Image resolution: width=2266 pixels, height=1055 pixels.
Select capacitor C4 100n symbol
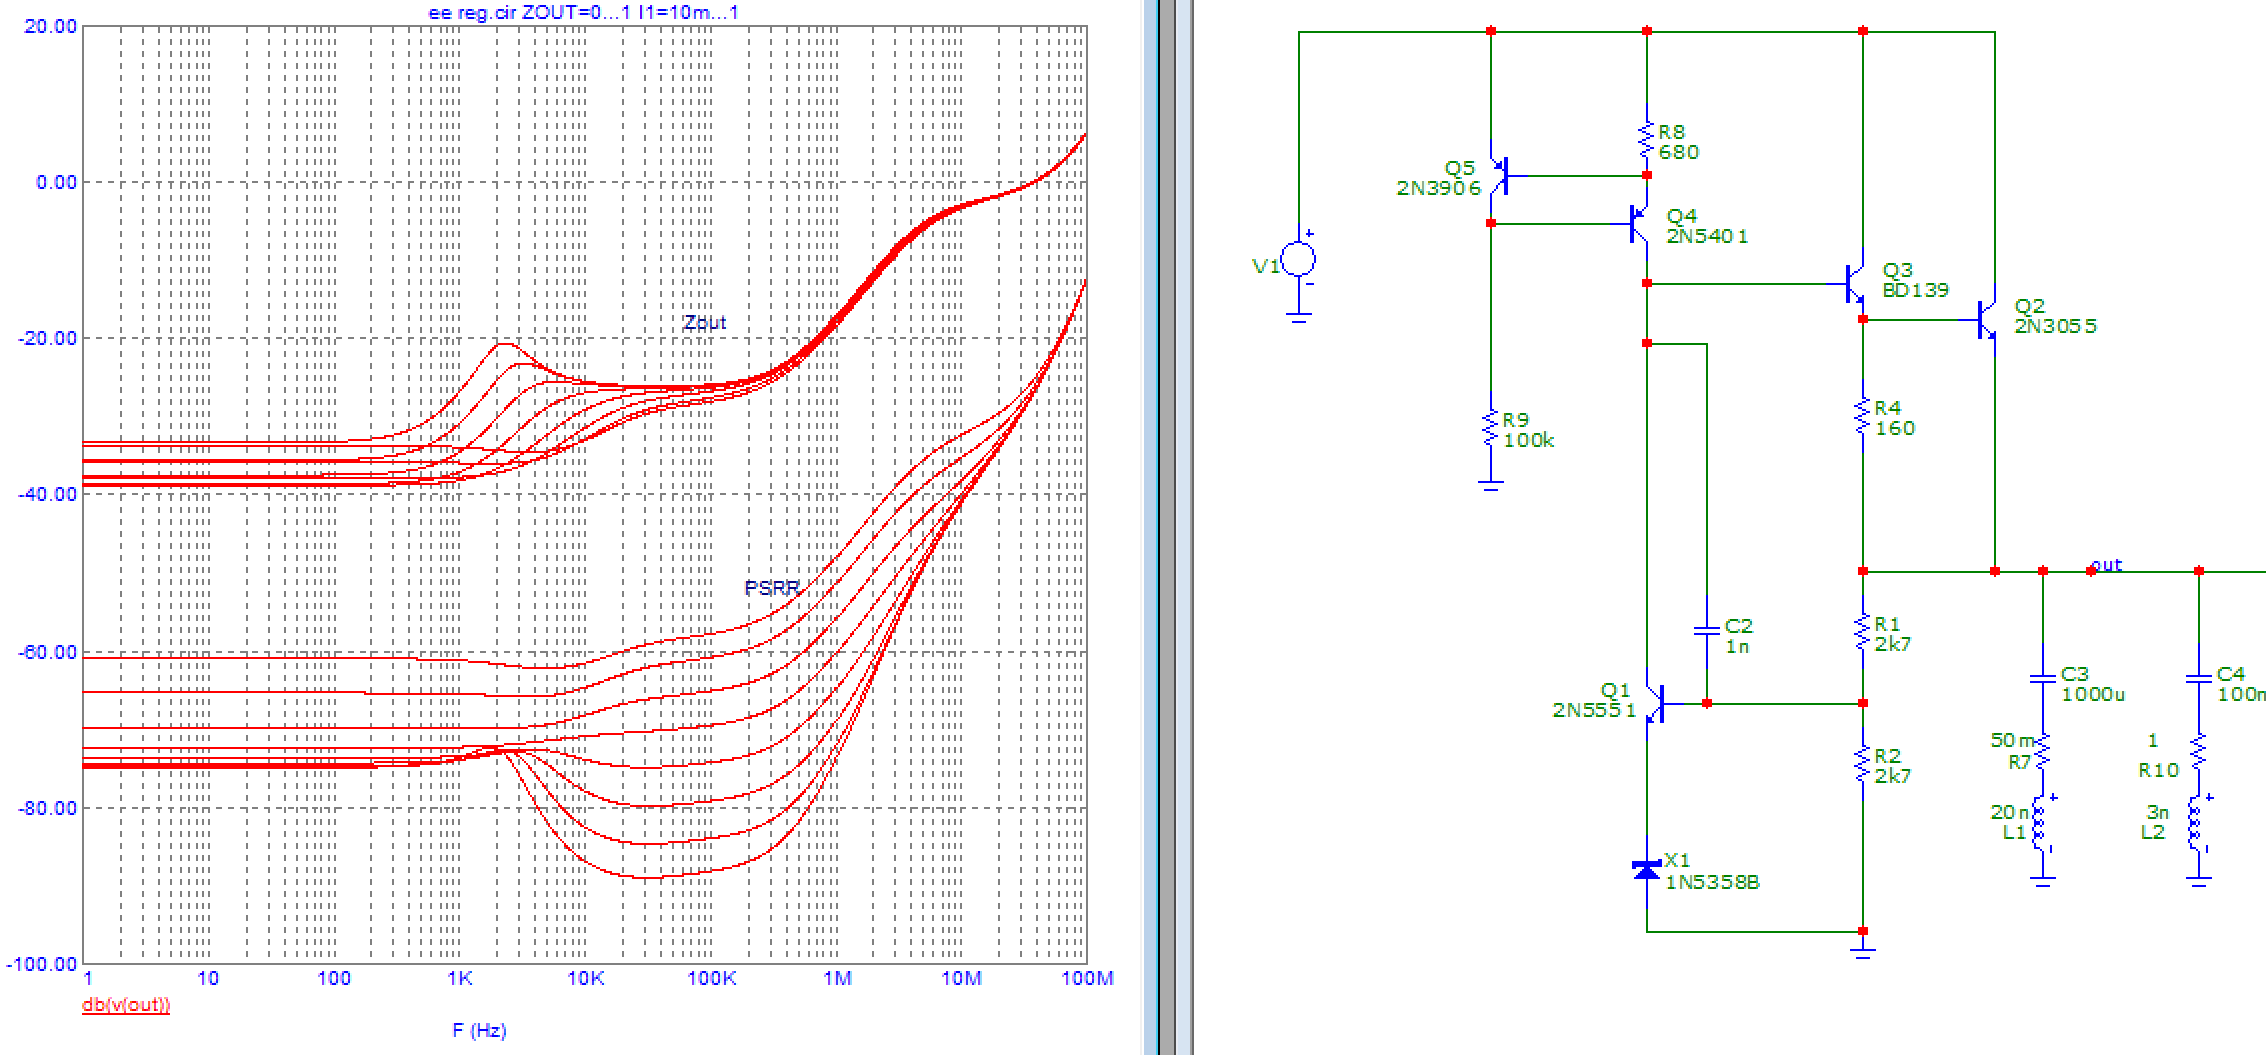(x=2198, y=680)
